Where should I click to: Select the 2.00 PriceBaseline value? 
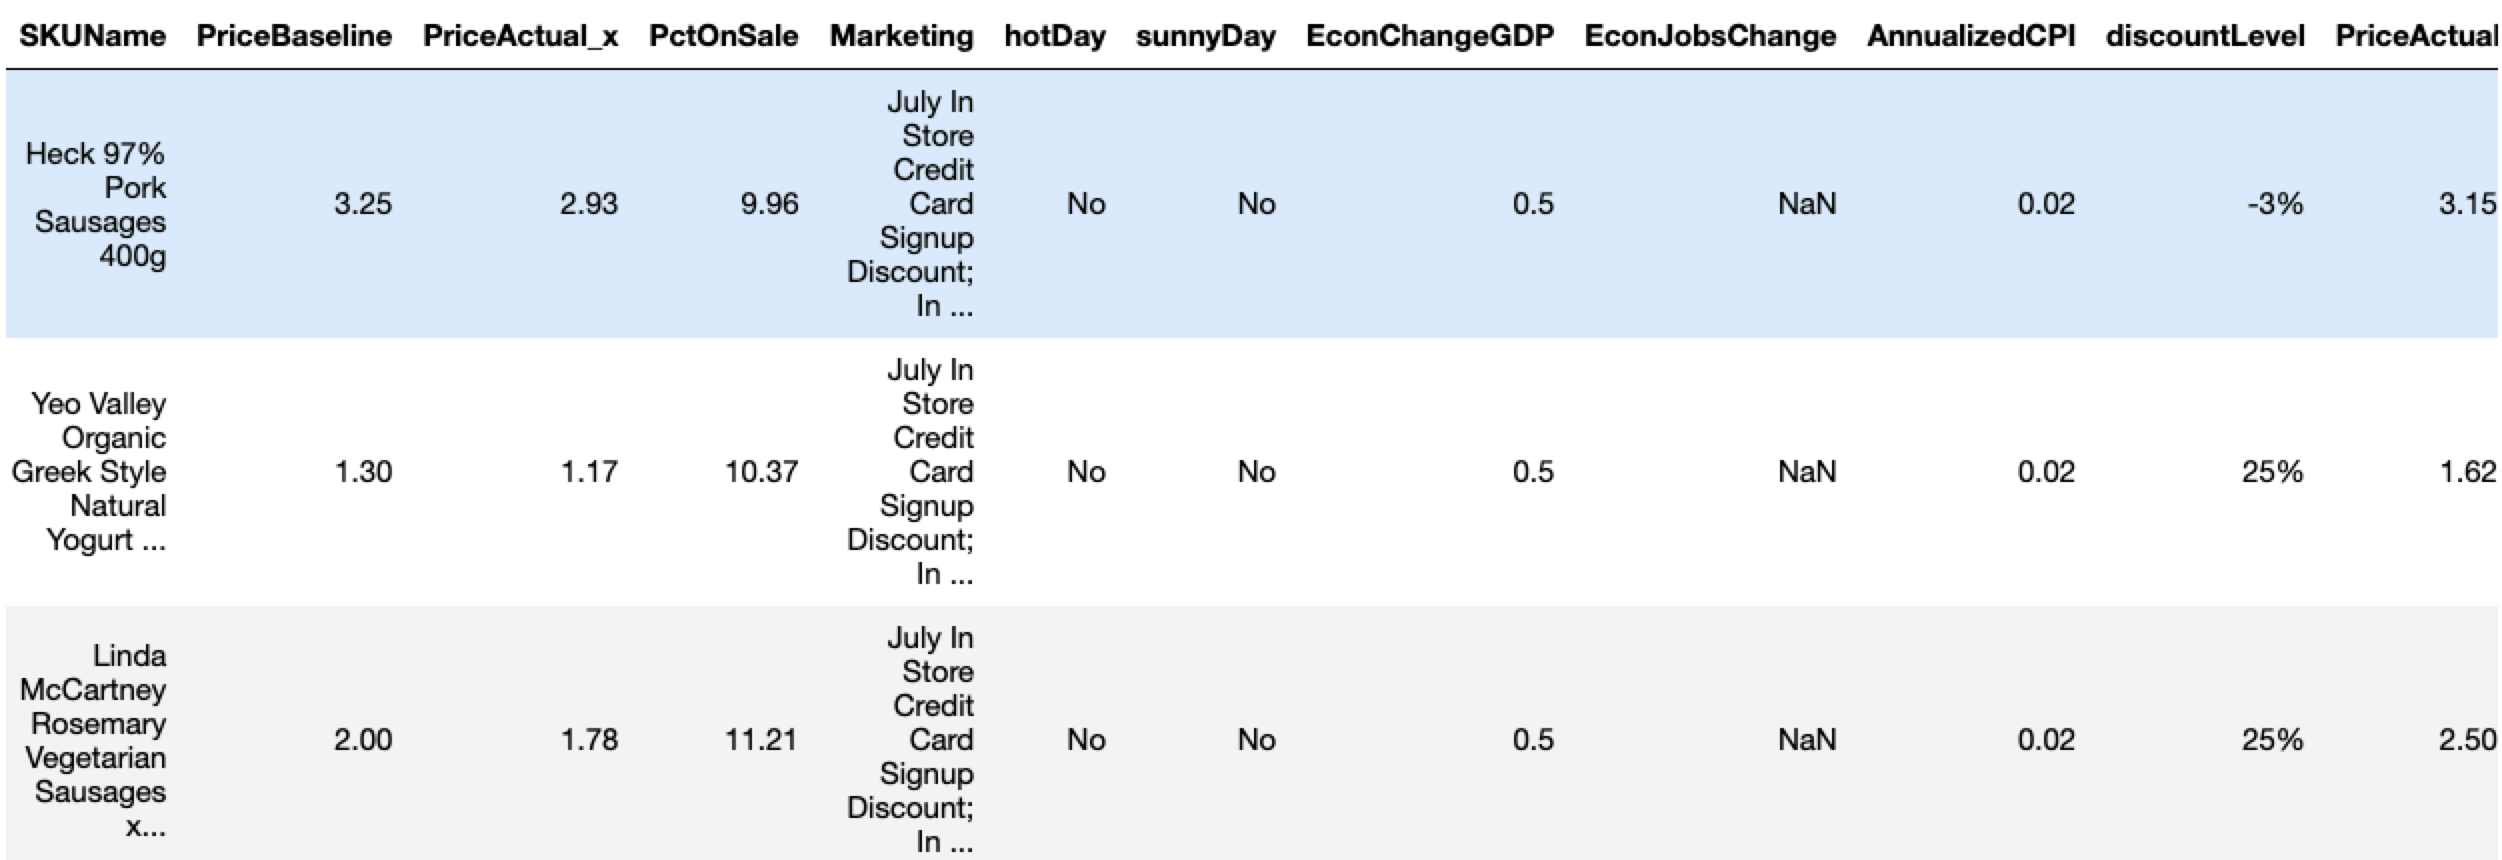(x=363, y=739)
